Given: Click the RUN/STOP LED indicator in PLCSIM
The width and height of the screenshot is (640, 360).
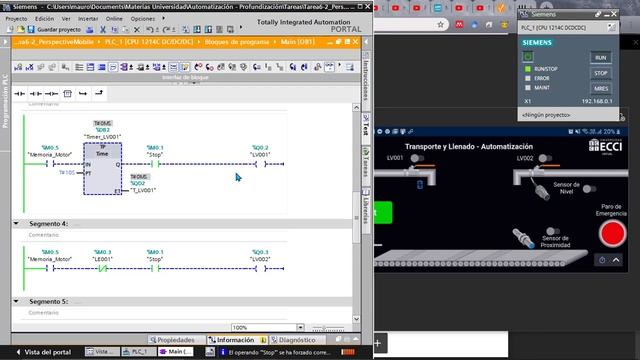Looking at the screenshot, I should 528,69.
